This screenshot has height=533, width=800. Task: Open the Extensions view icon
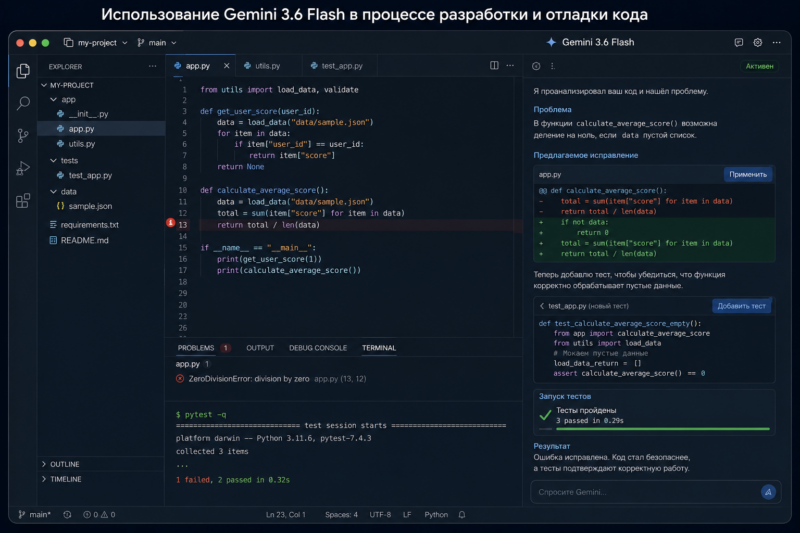point(23,200)
